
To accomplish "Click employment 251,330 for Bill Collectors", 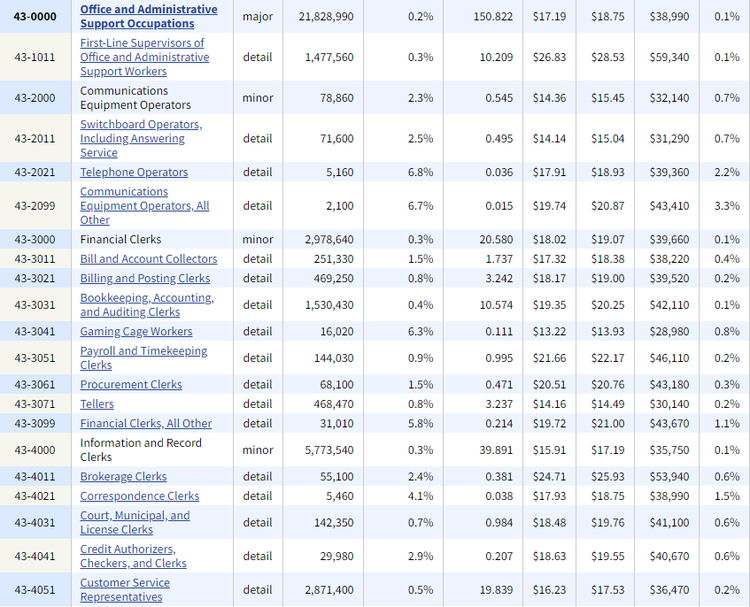I will [334, 259].
